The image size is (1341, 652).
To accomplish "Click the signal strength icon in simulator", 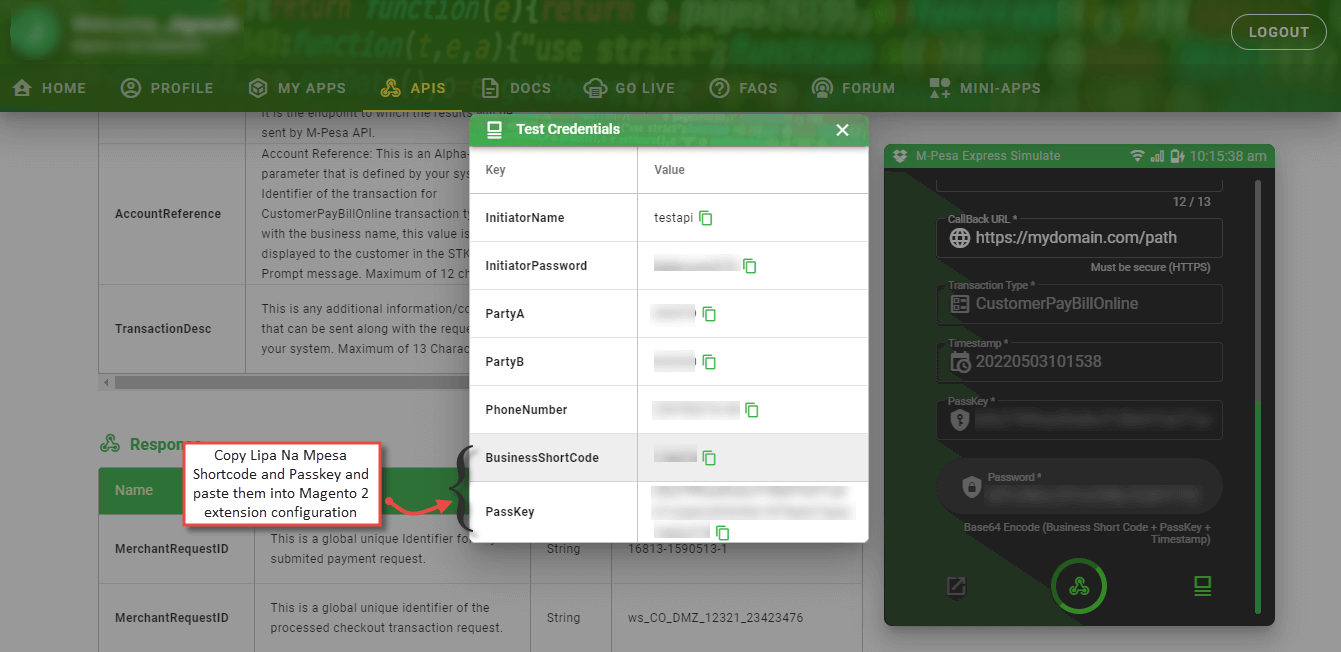I will tap(1158, 156).
